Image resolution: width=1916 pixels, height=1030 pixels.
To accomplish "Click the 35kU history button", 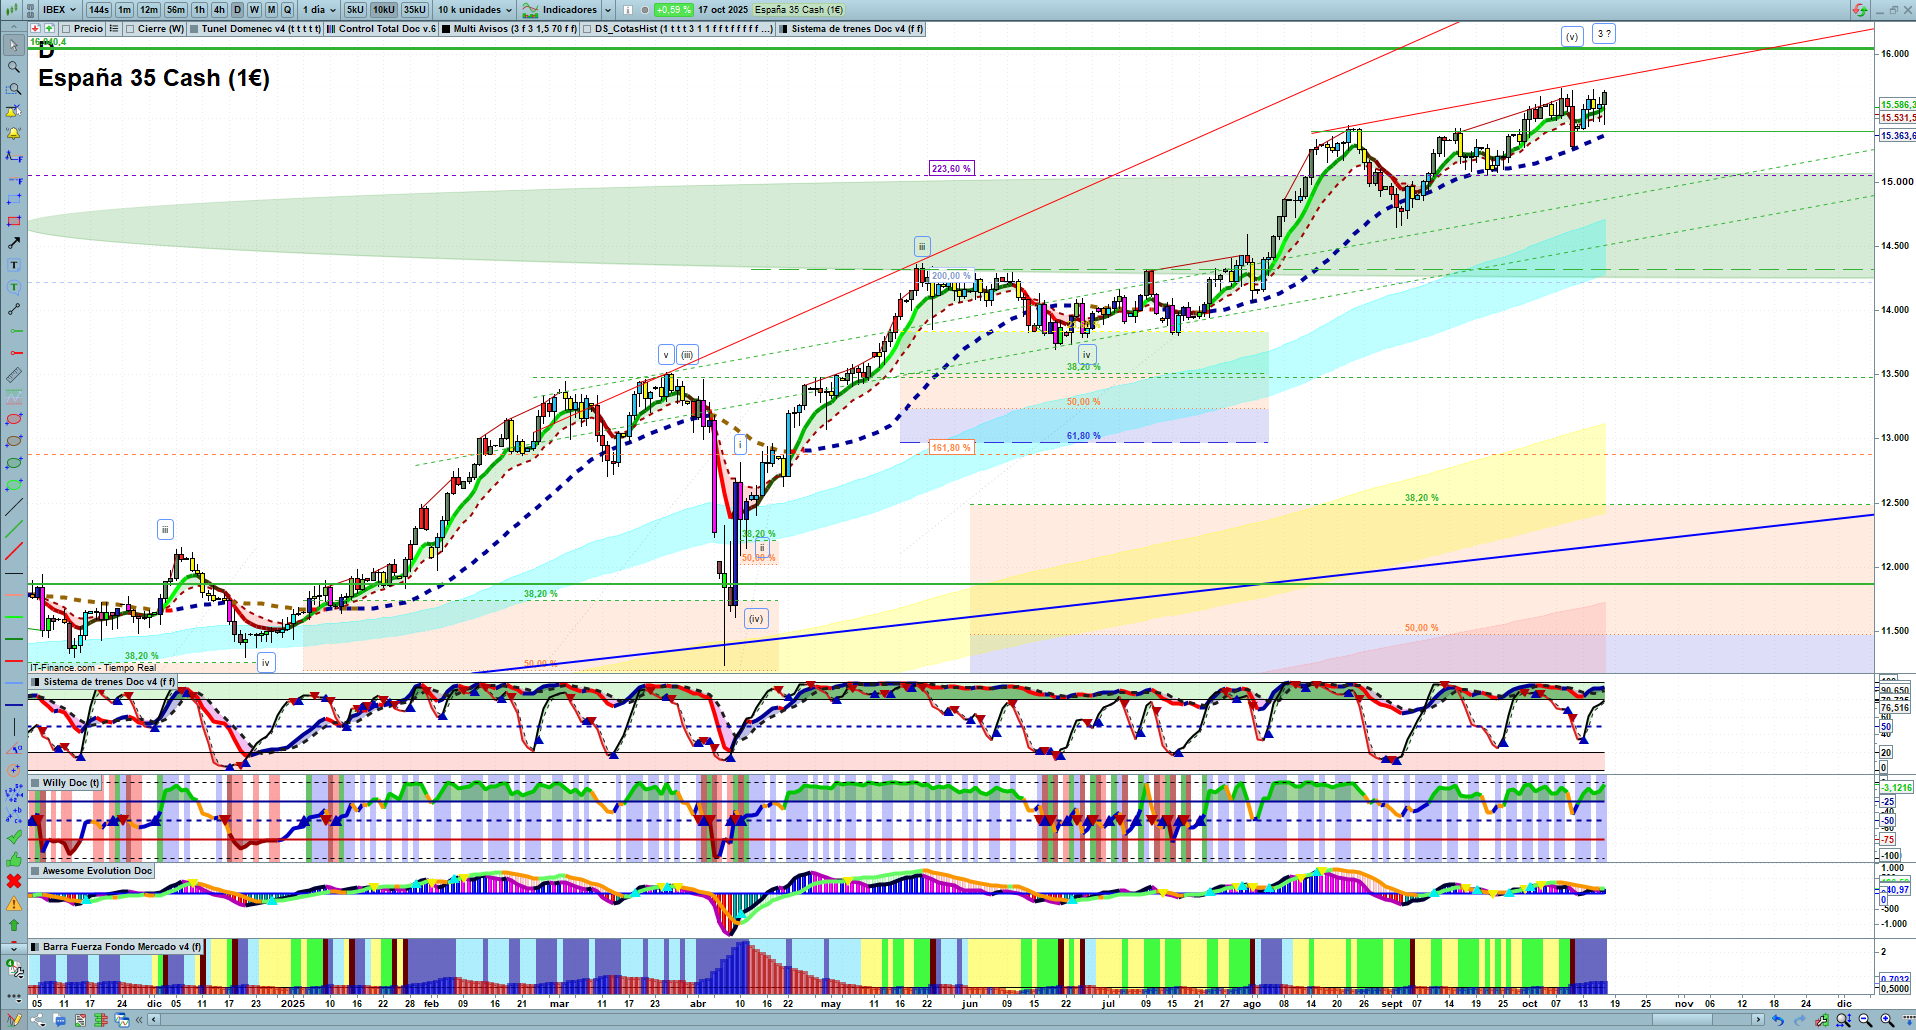I will pyautogui.click(x=415, y=10).
